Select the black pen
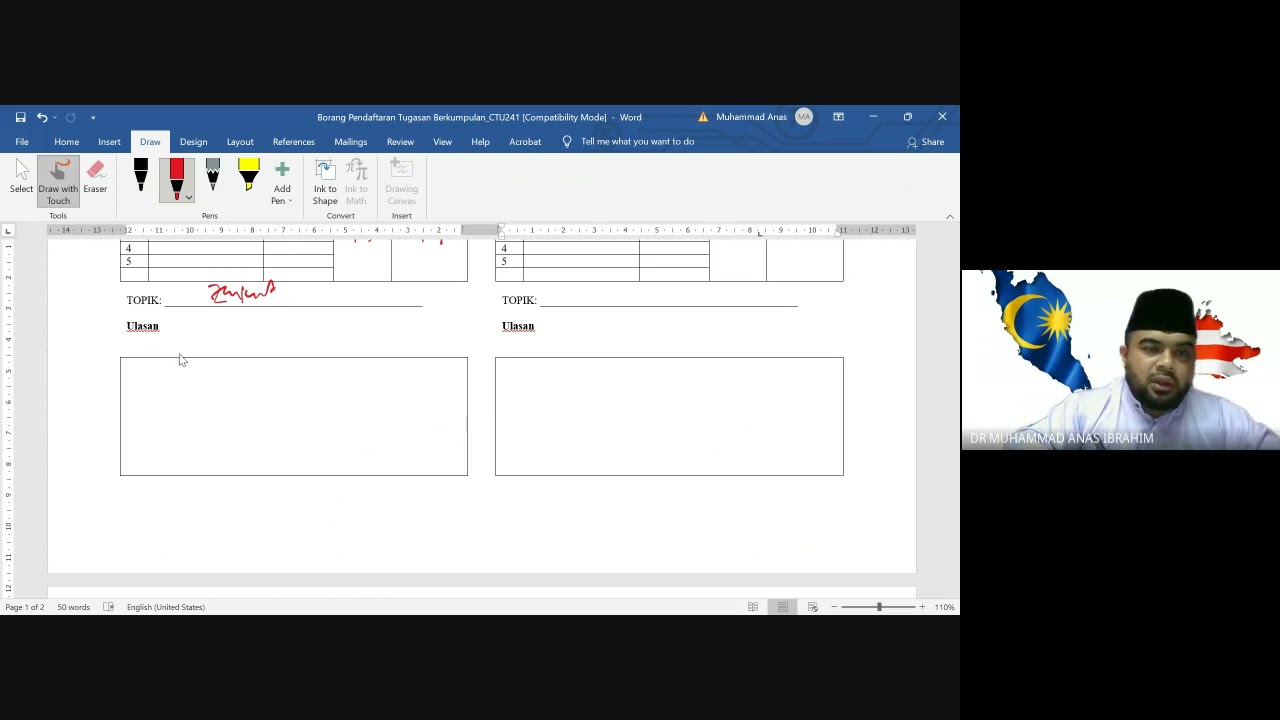 141,176
